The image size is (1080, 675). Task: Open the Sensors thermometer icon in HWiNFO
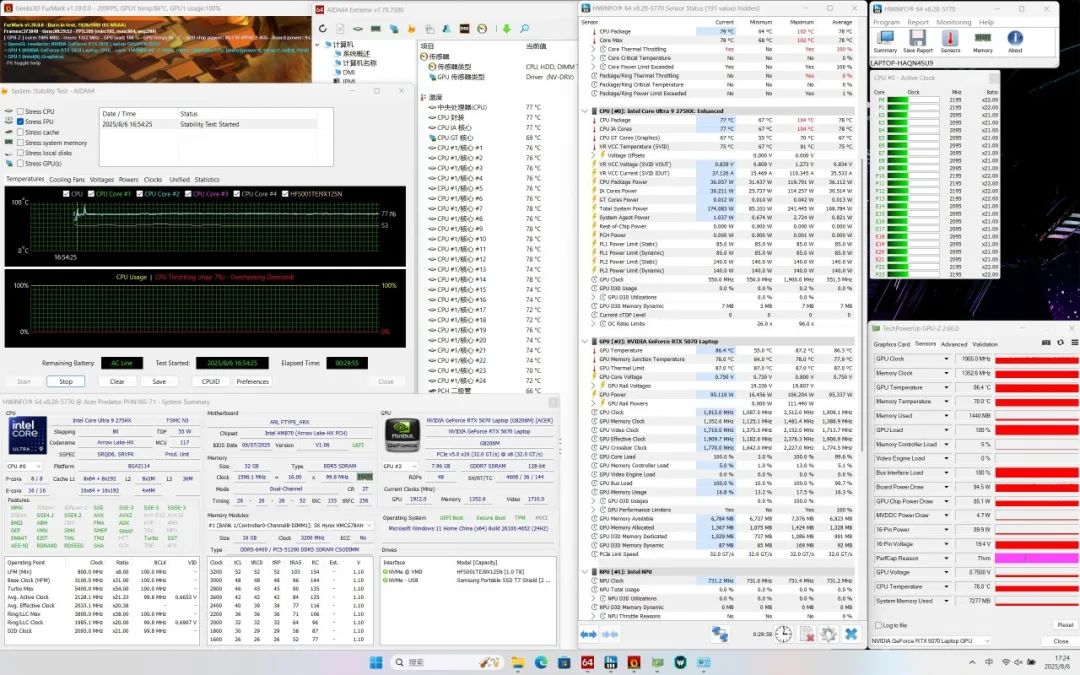[x=951, y=40]
